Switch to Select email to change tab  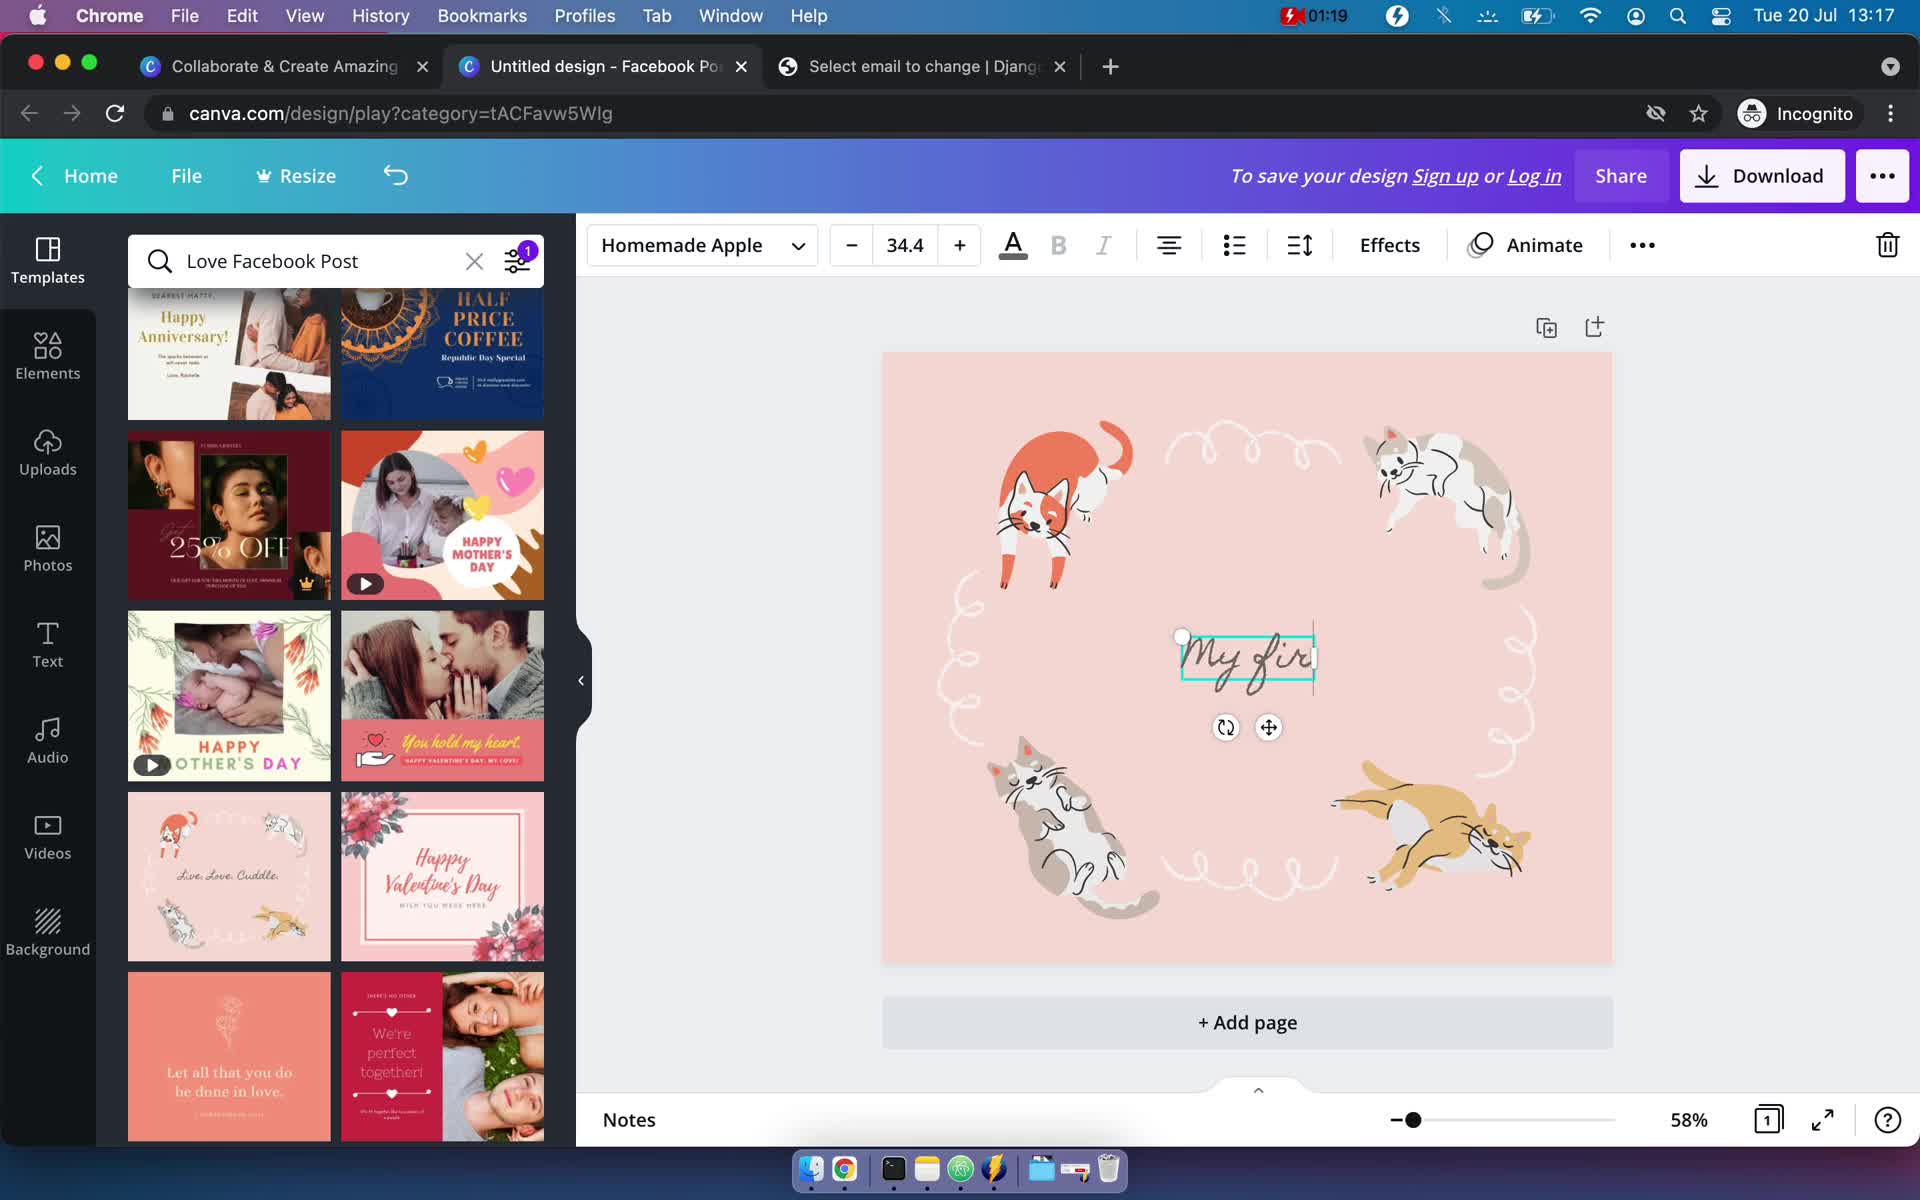922,66
